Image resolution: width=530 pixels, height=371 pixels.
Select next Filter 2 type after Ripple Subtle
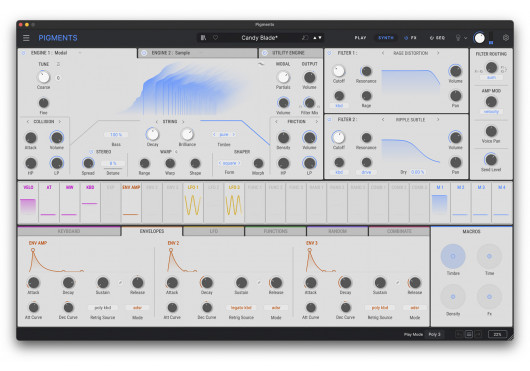438,120
